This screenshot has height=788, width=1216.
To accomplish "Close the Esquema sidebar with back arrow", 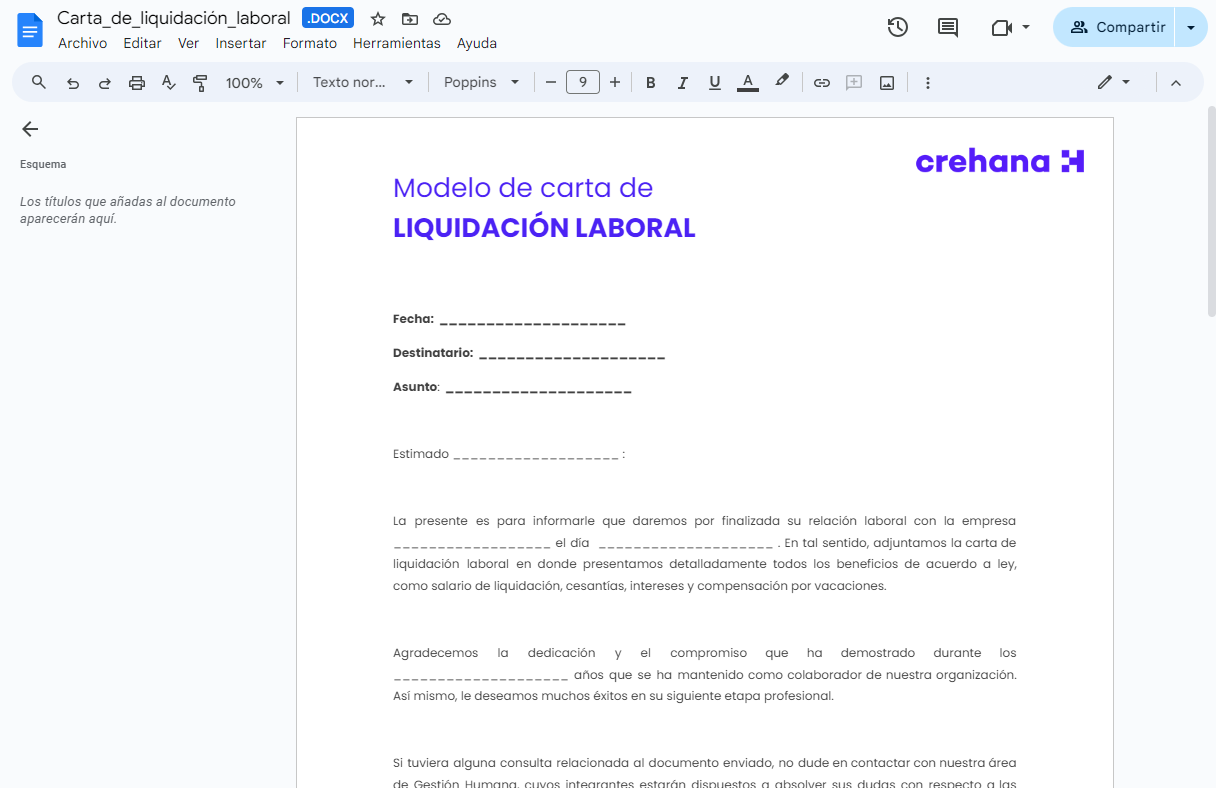I will point(30,129).
